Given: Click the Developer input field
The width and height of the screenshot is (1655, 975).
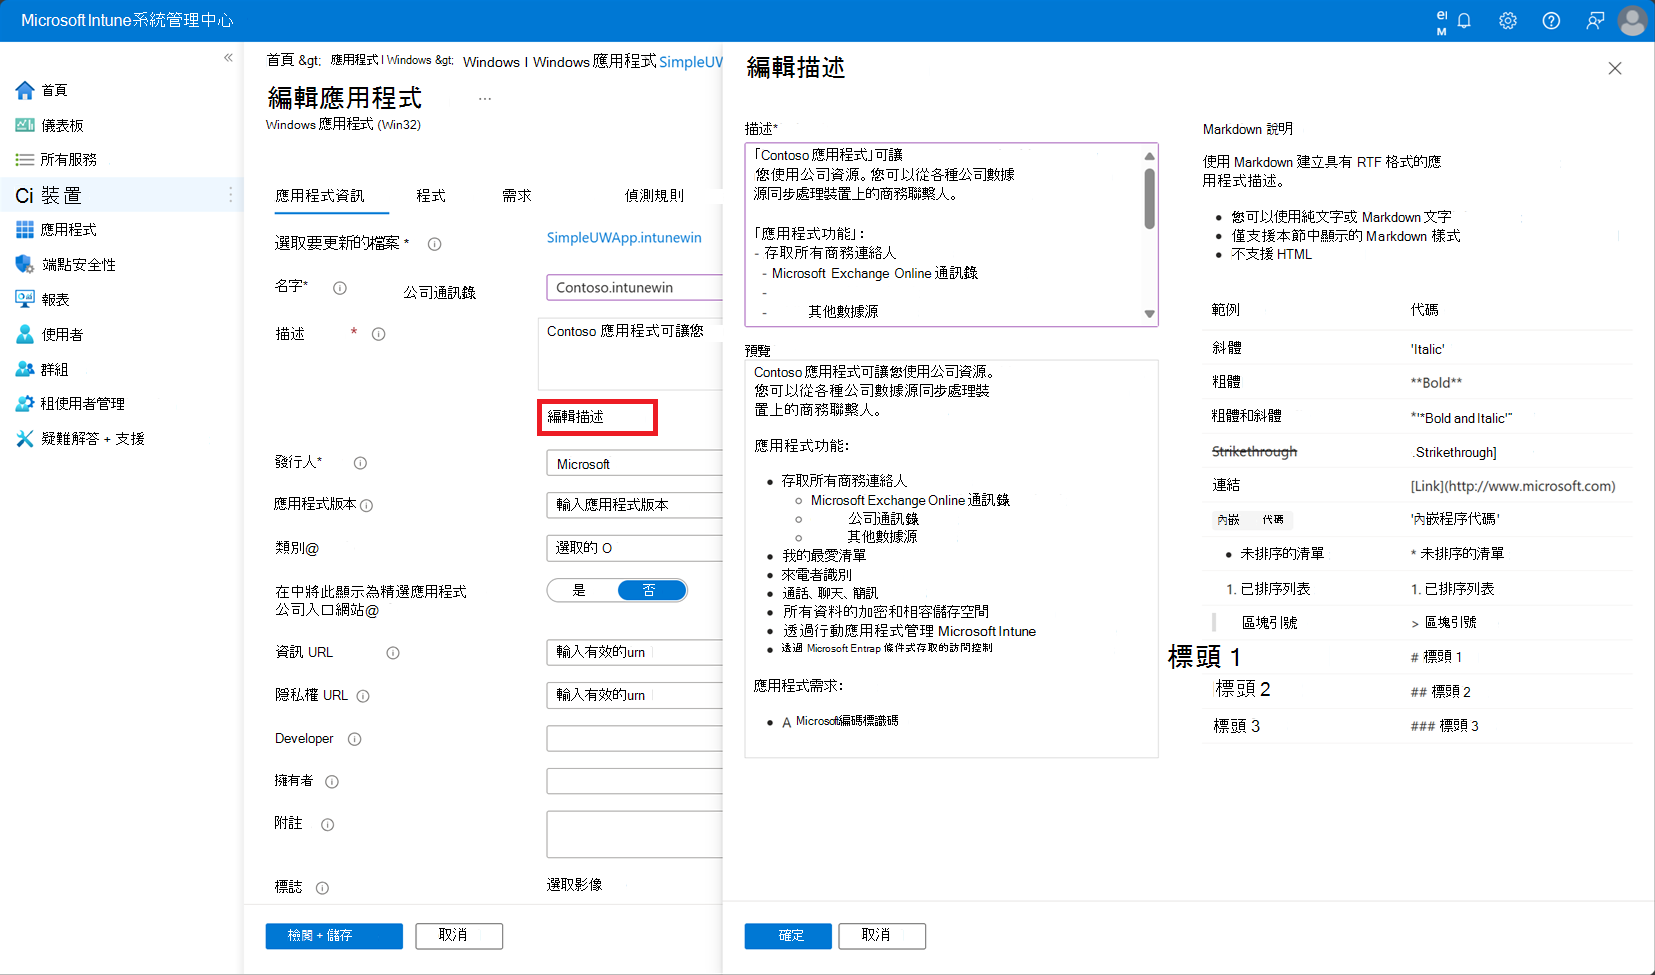Looking at the screenshot, I should coord(635,739).
